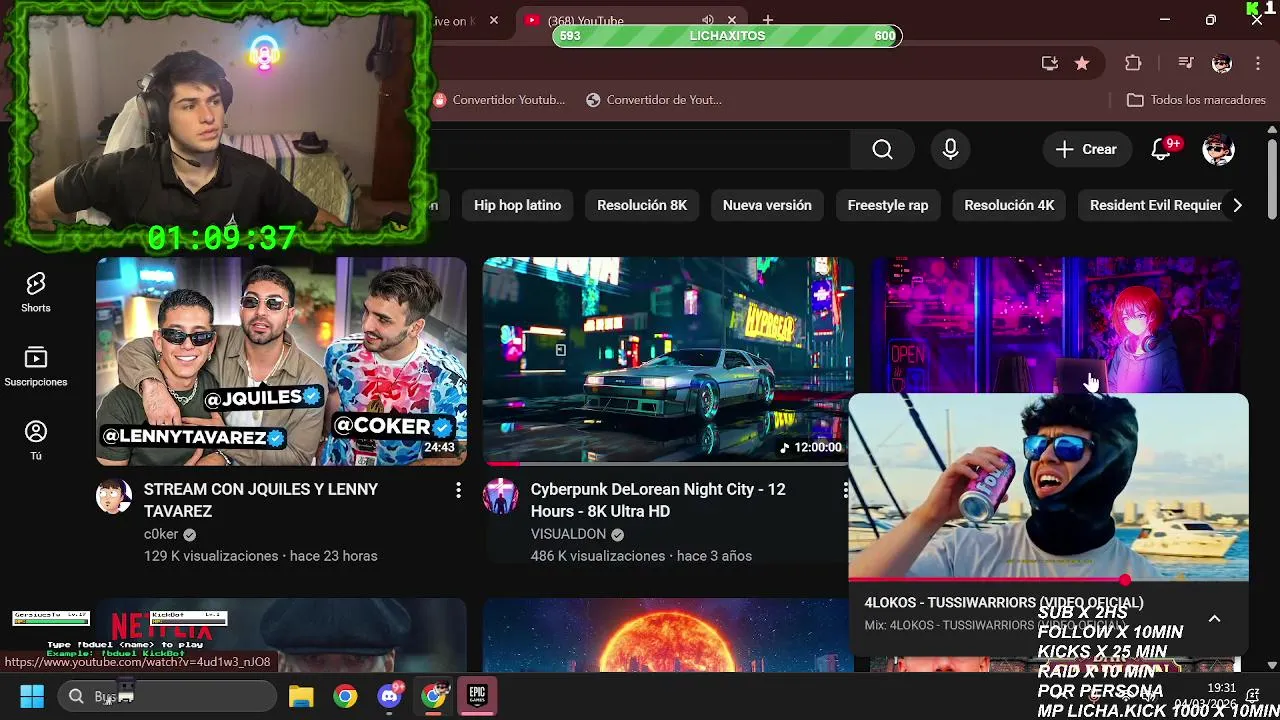Open the Tú sidebar section
Image resolution: width=1280 pixels, height=720 pixels.
(36, 441)
